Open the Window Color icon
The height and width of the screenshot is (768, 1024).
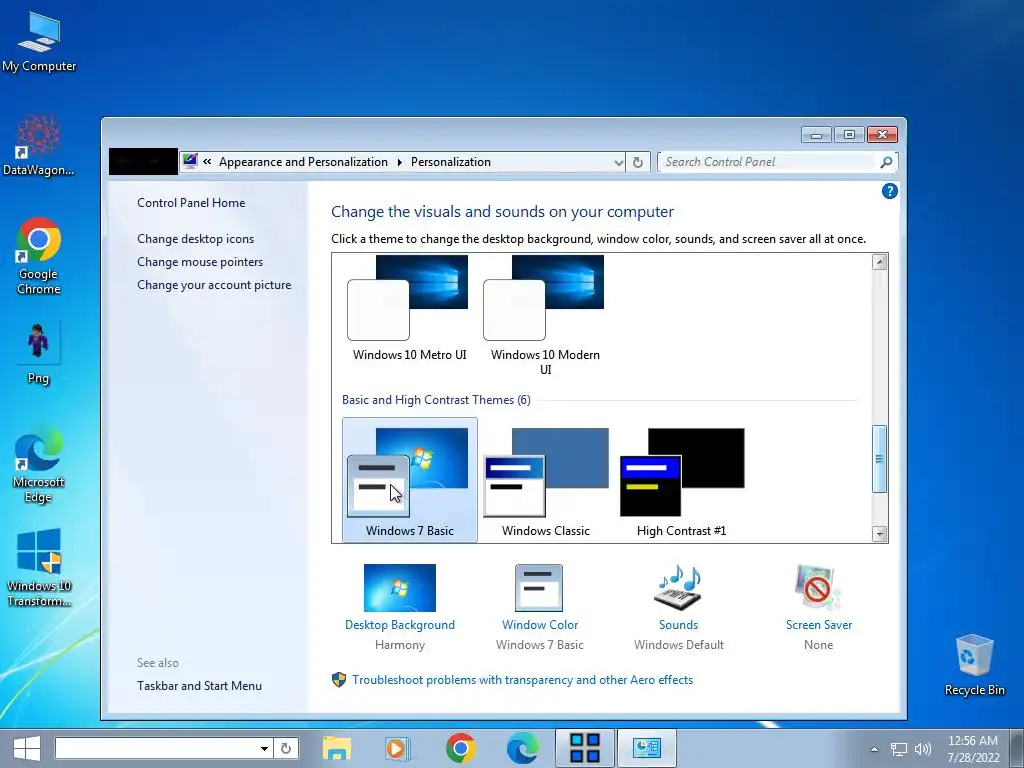click(x=539, y=588)
